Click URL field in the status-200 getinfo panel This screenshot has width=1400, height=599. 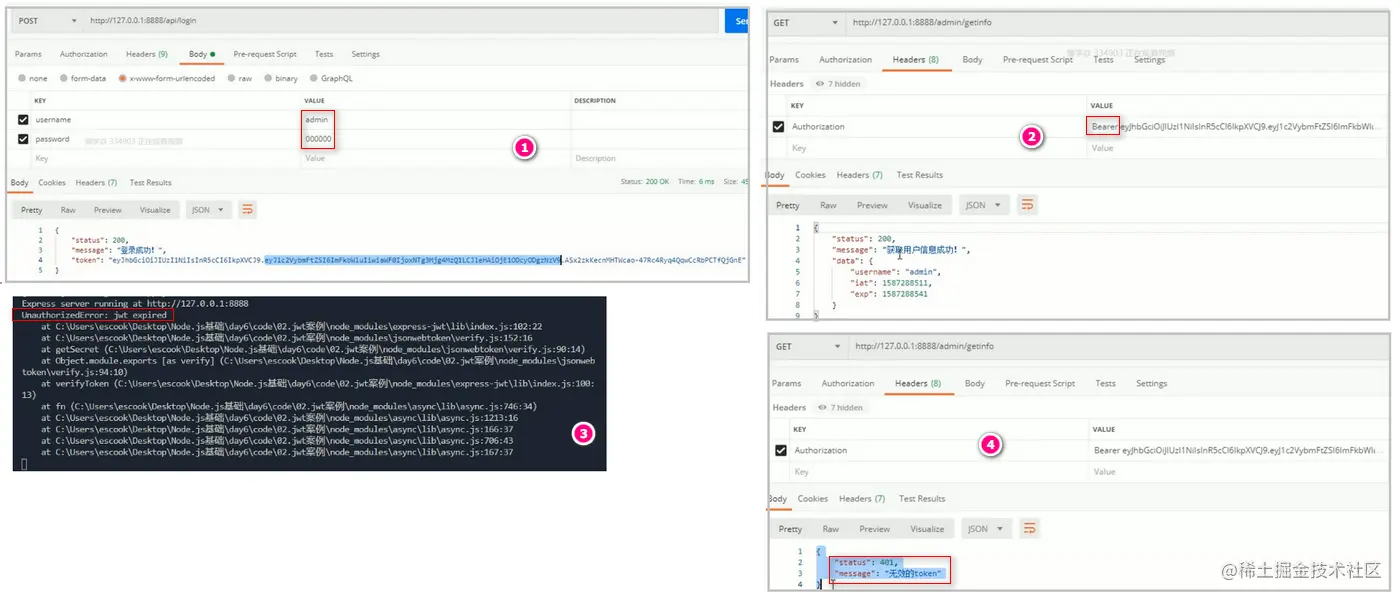click(x=1118, y=22)
